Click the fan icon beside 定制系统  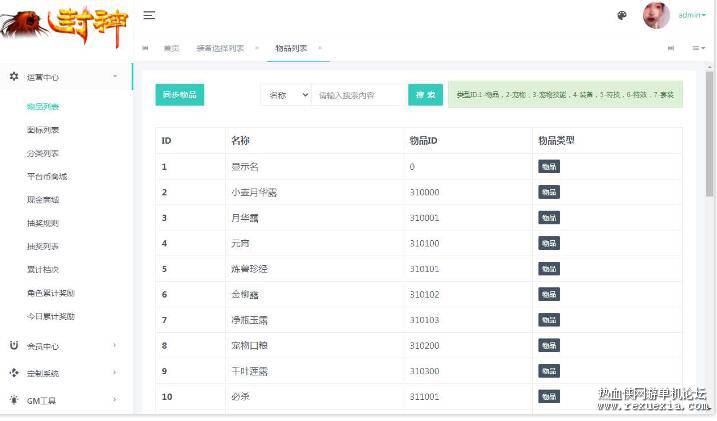click(x=14, y=373)
